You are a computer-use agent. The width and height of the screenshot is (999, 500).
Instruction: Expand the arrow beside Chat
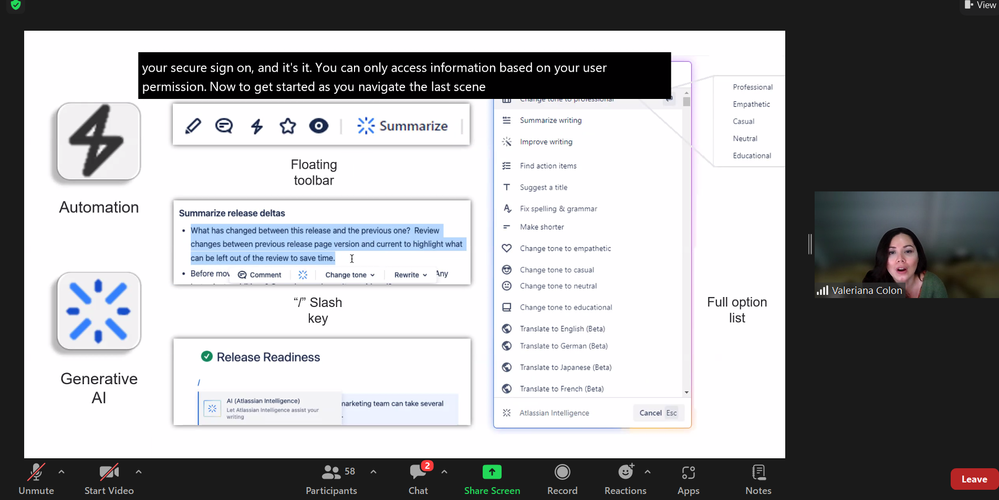click(x=444, y=472)
